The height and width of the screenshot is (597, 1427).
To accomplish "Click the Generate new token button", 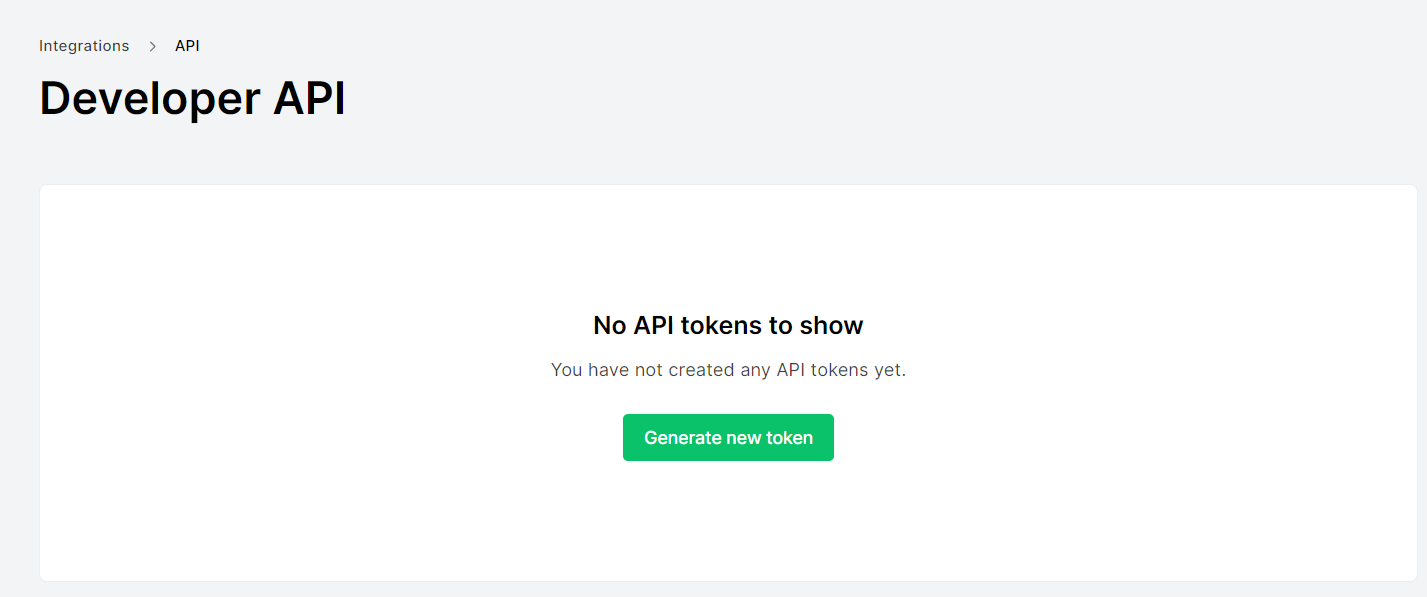I will click(x=728, y=438).
